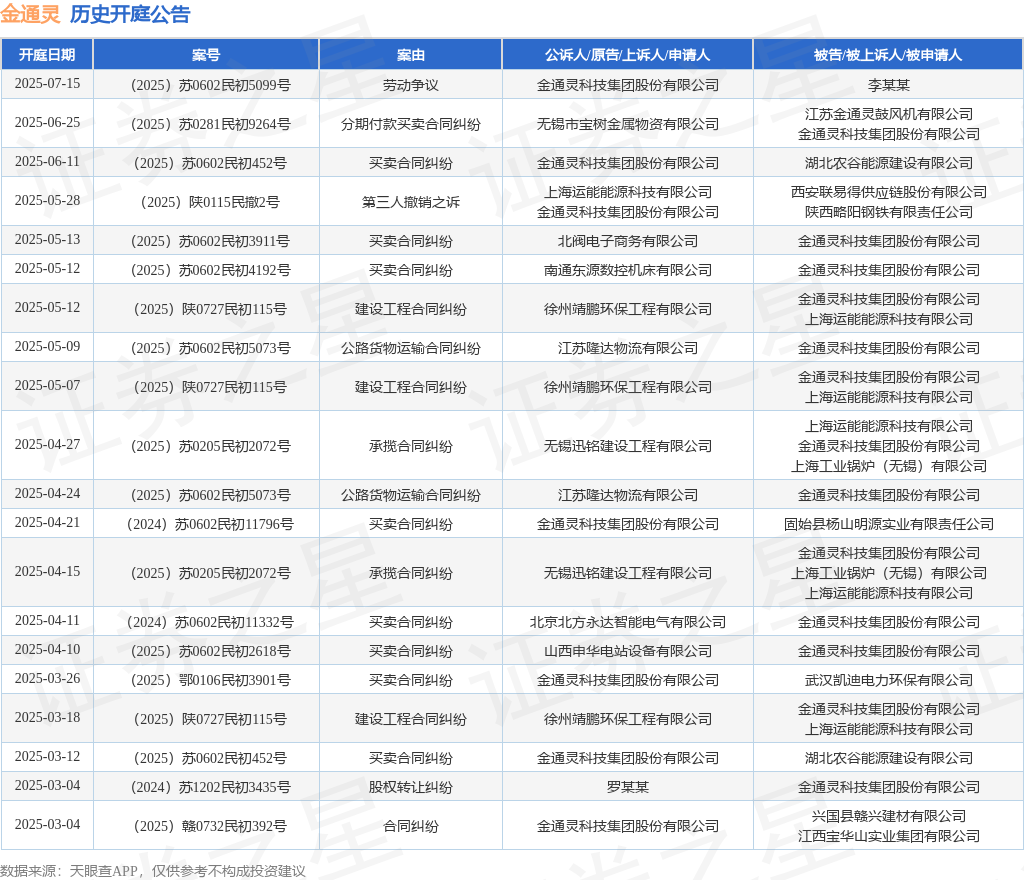Click defendant 武汉凯迪电力环保有限公司
Screen dimensions: 1024x880
888,680
